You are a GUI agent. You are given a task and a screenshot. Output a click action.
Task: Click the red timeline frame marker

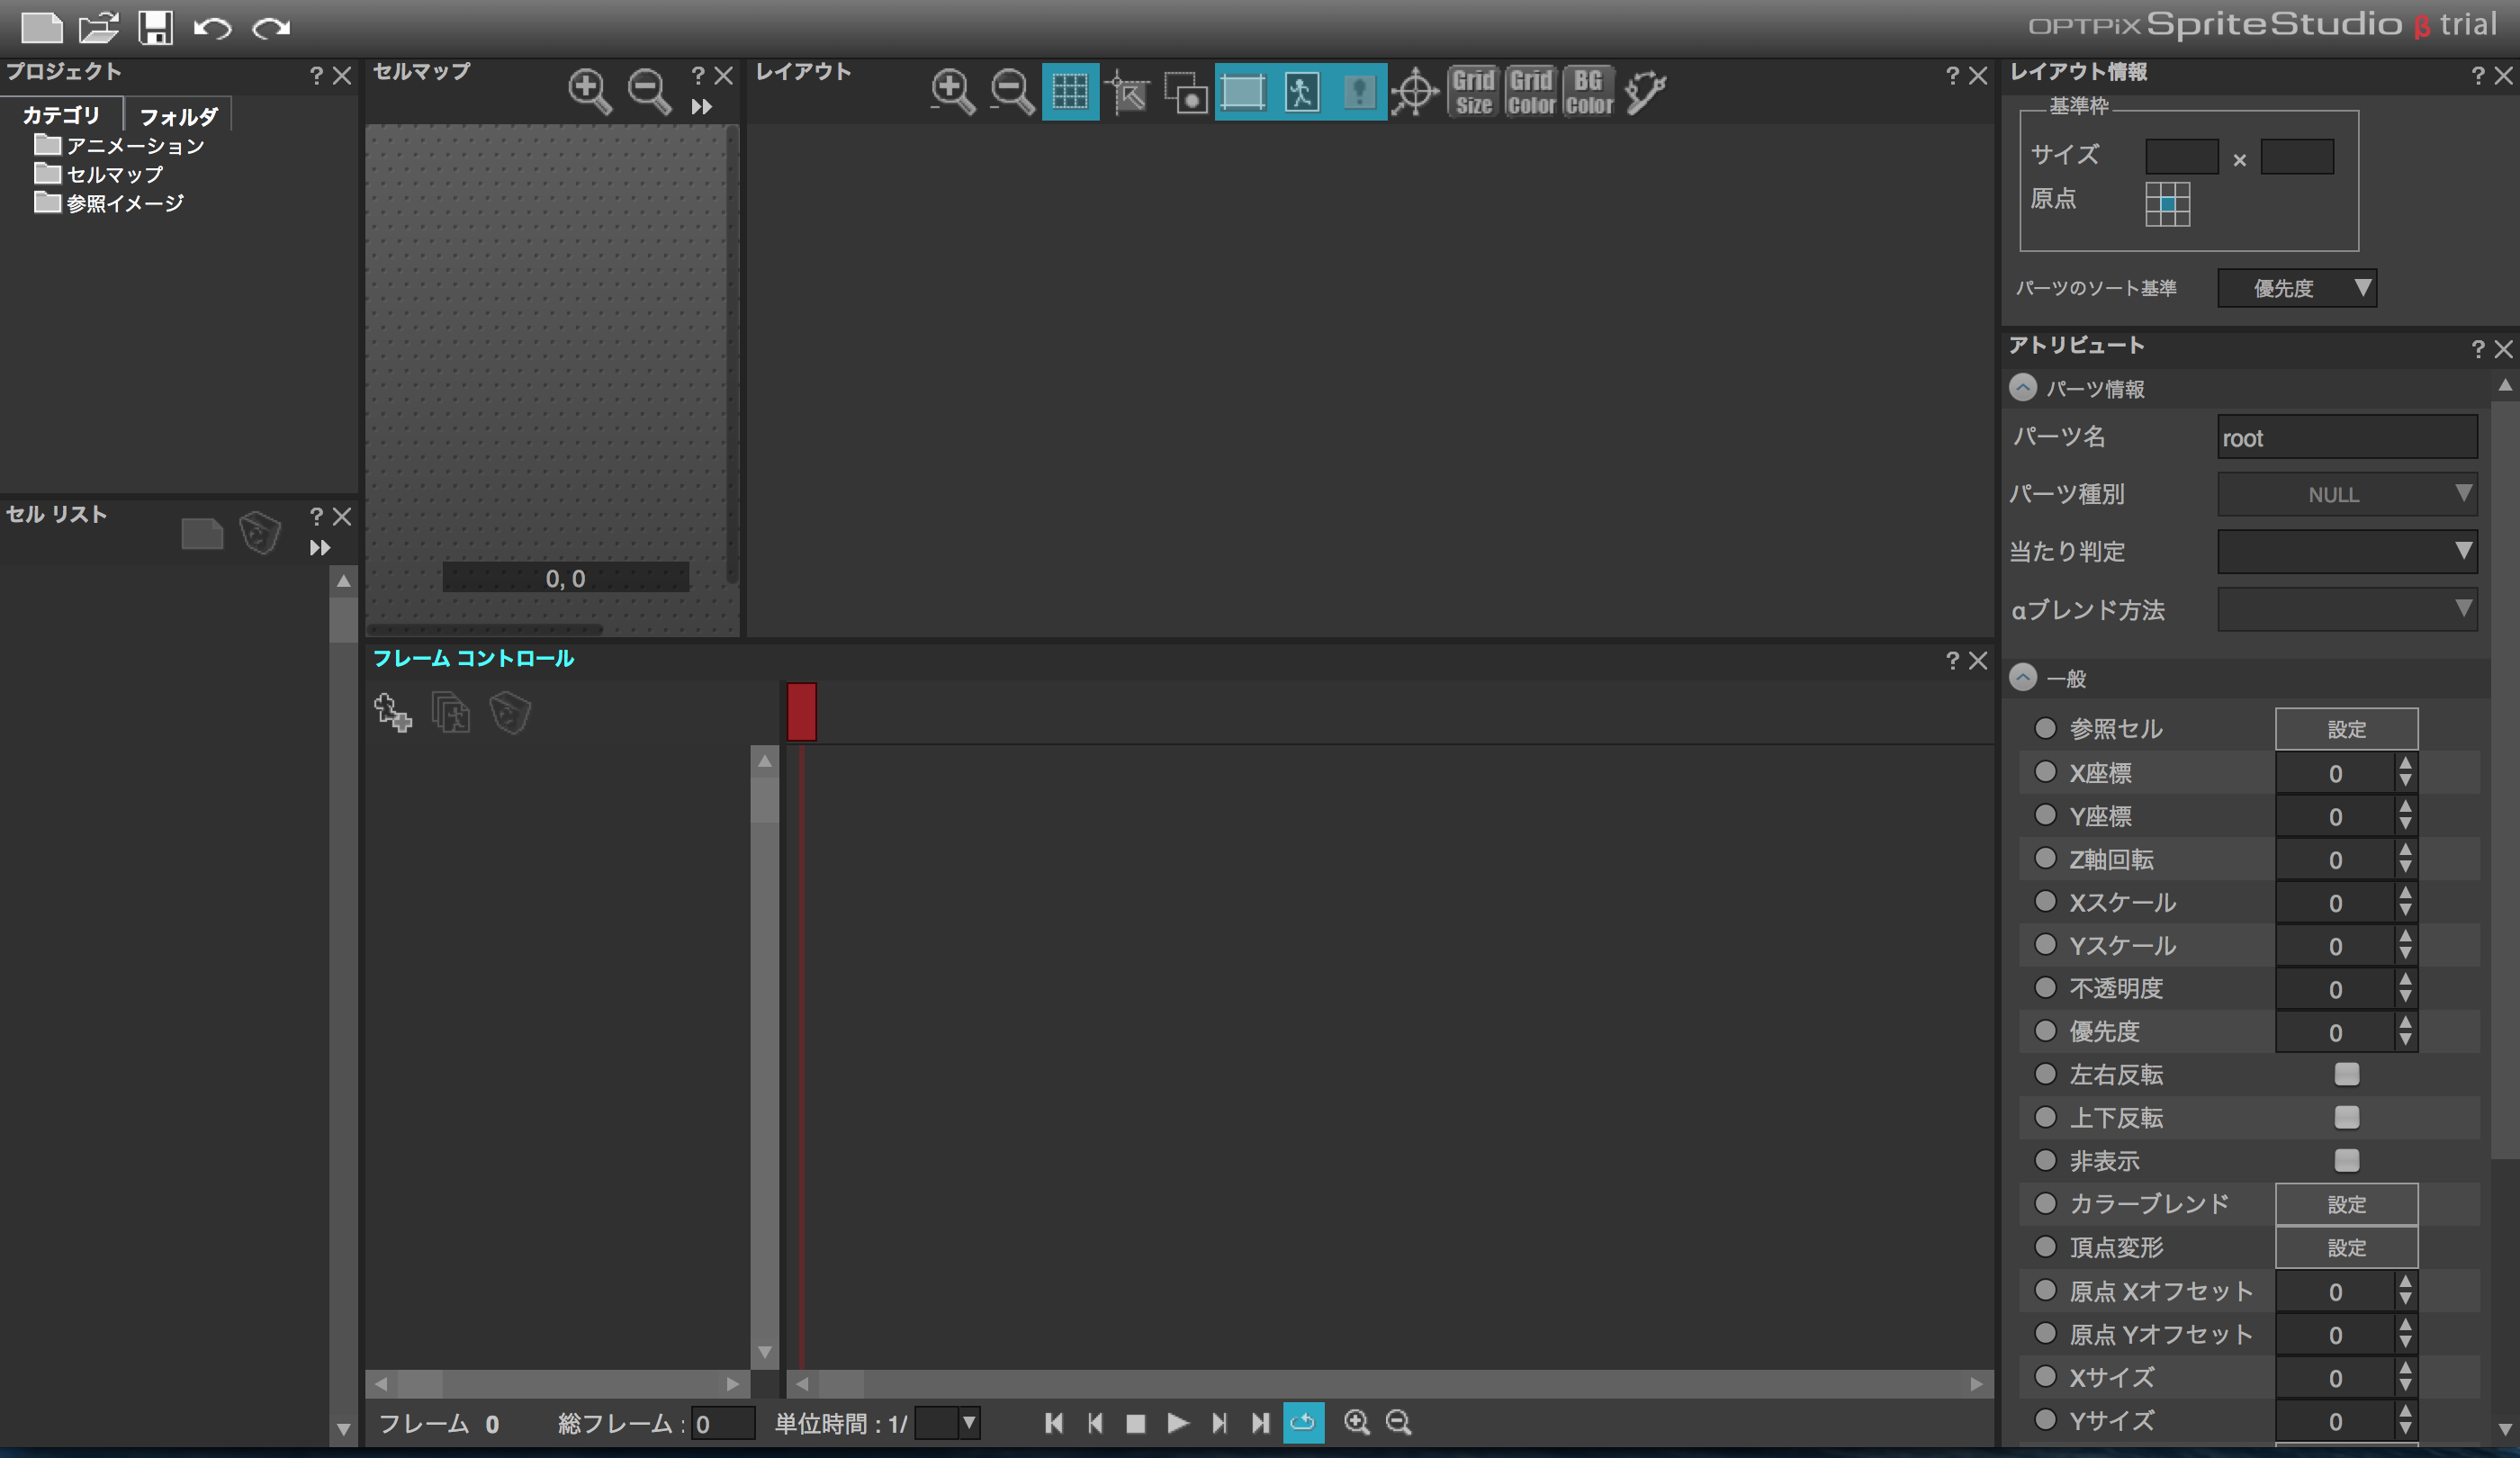(801, 712)
